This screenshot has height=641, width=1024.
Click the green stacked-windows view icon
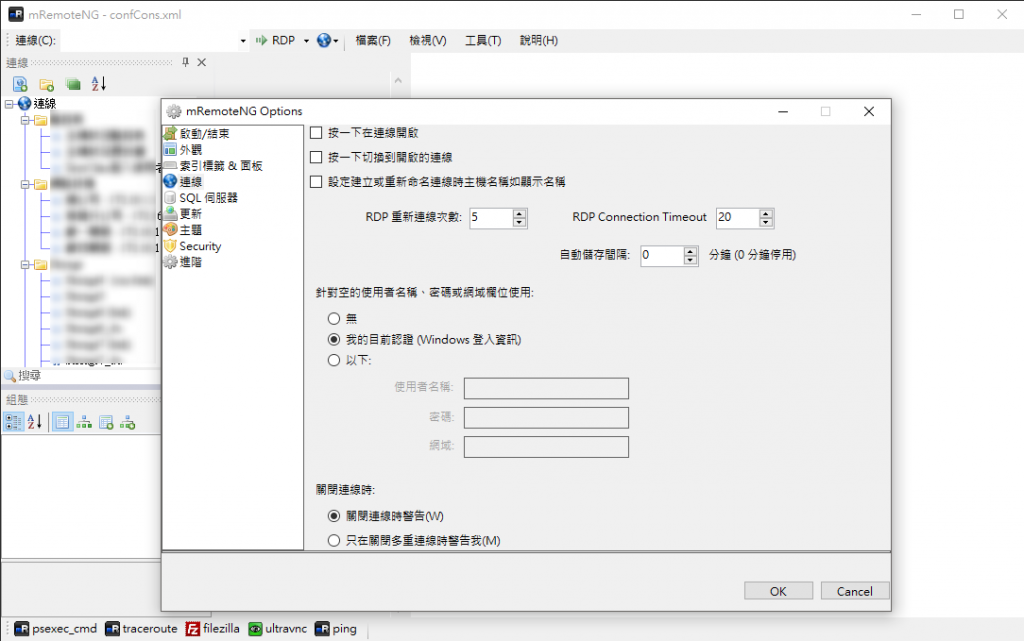pos(72,84)
